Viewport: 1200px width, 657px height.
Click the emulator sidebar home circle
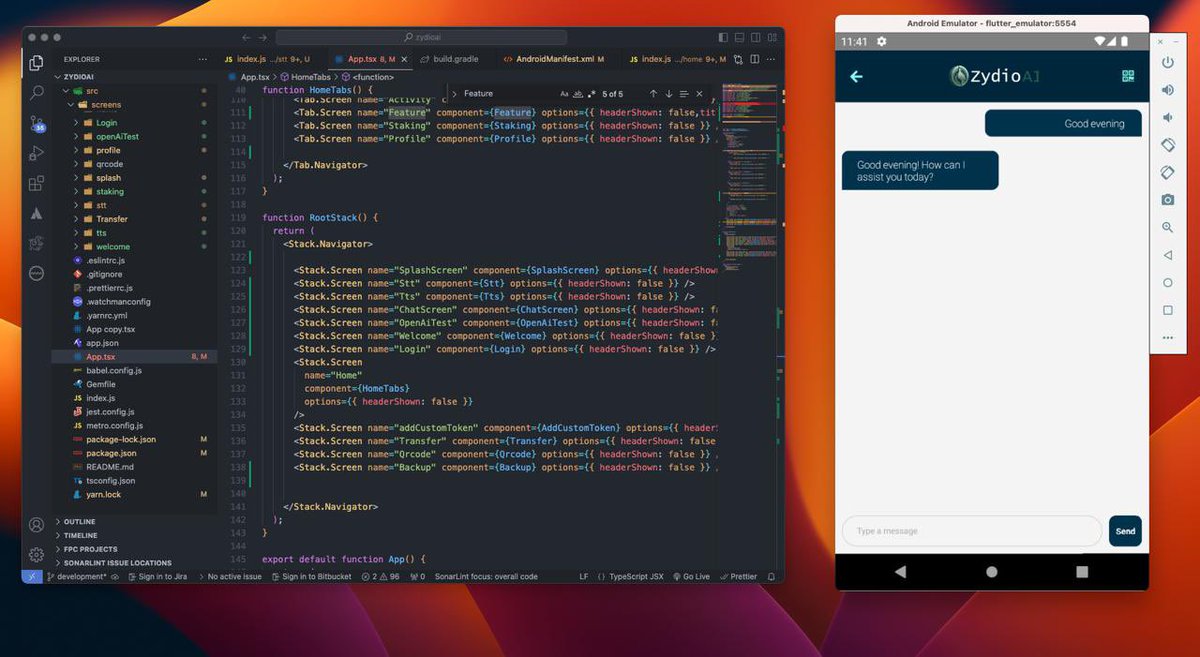[1167, 283]
